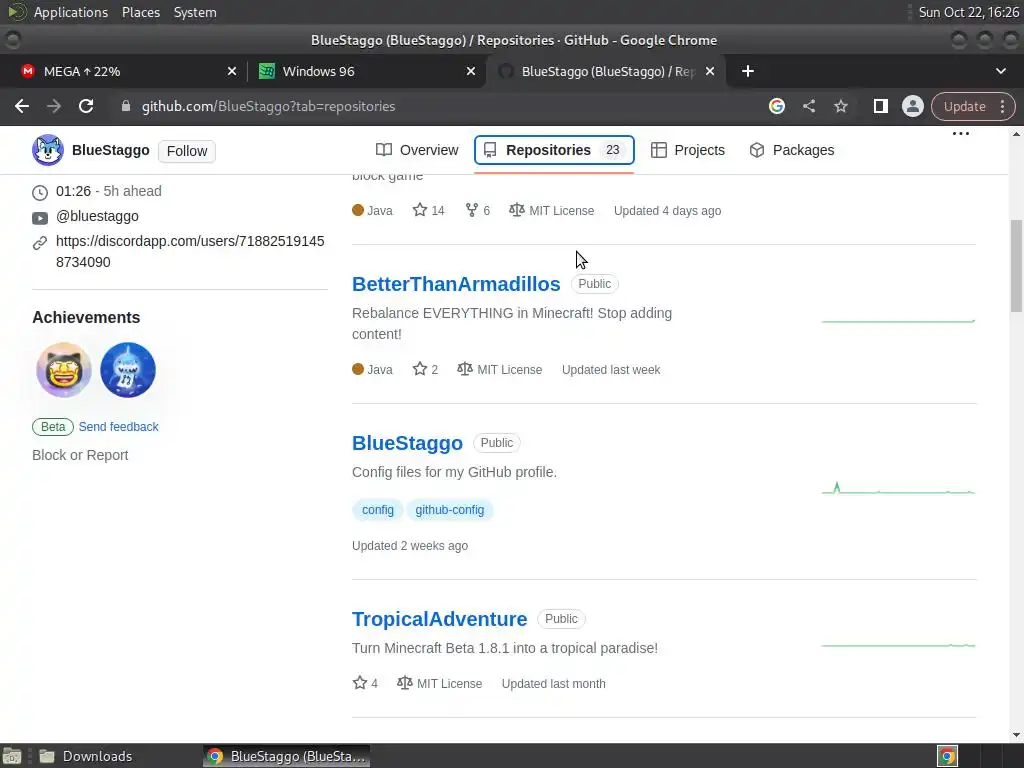1024x768 pixels.
Task: Open the BetterThanArmadillos repository
Action: 456,284
